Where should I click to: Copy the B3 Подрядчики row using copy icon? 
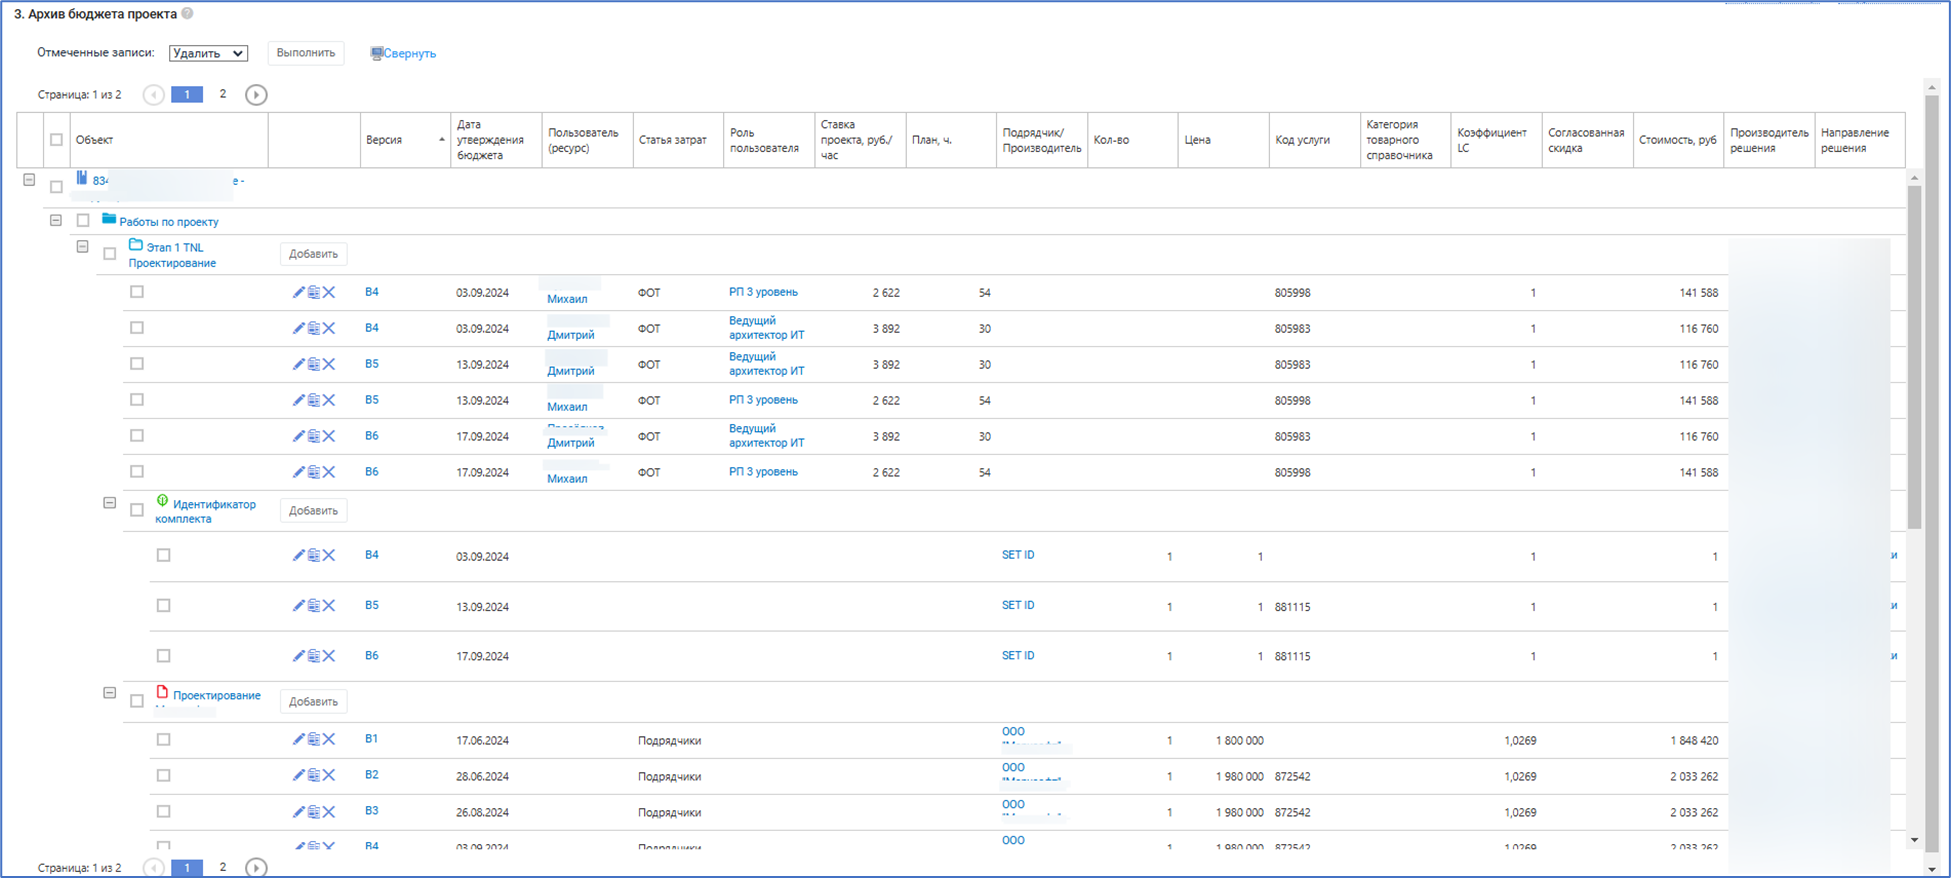(x=313, y=812)
